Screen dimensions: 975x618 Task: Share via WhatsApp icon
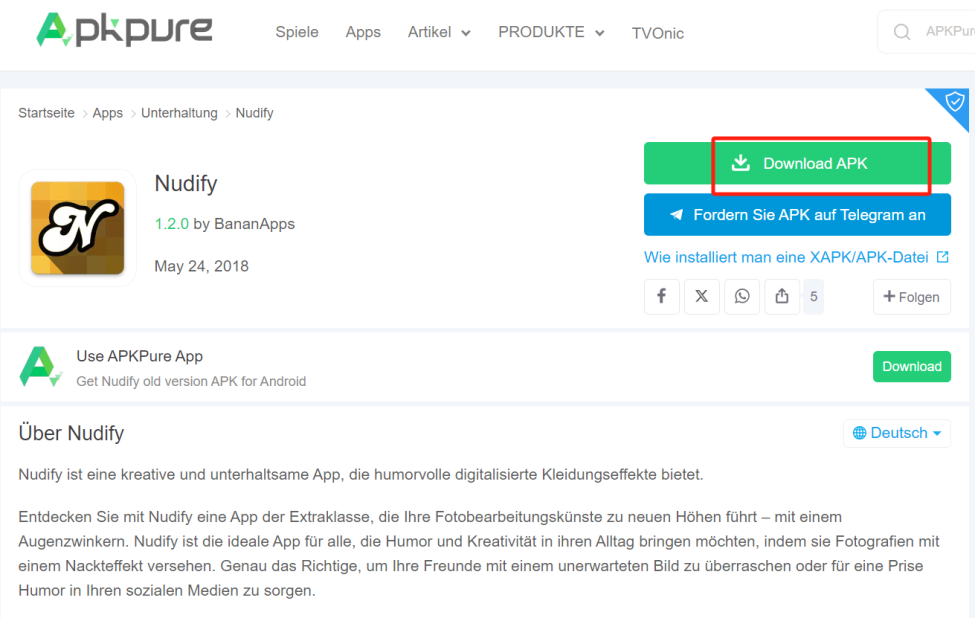click(x=742, y=297)
